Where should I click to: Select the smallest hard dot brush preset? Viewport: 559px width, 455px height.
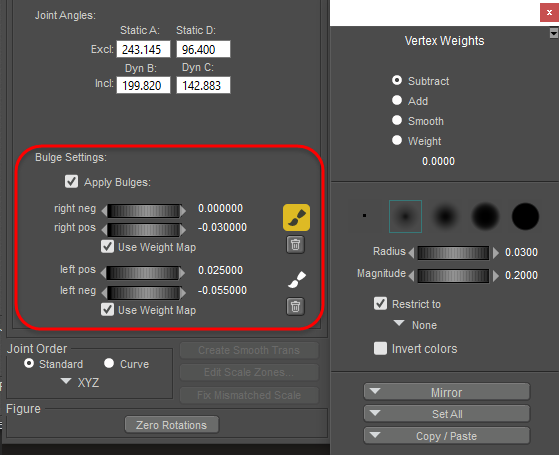pyautogui.click(x=364, y=216)
